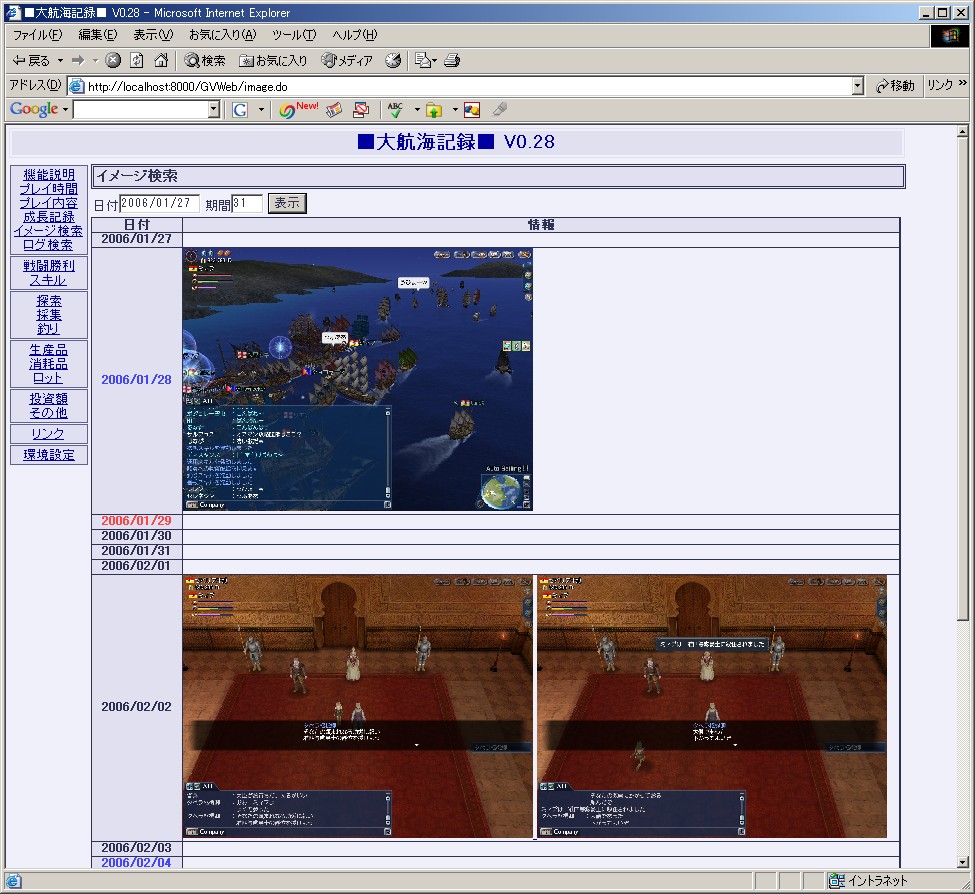Open the dropdown next to folder up icon
Image resolution: width=975 pixels, height=894 pixels.
pyautogui.click(x=455, y=110)
